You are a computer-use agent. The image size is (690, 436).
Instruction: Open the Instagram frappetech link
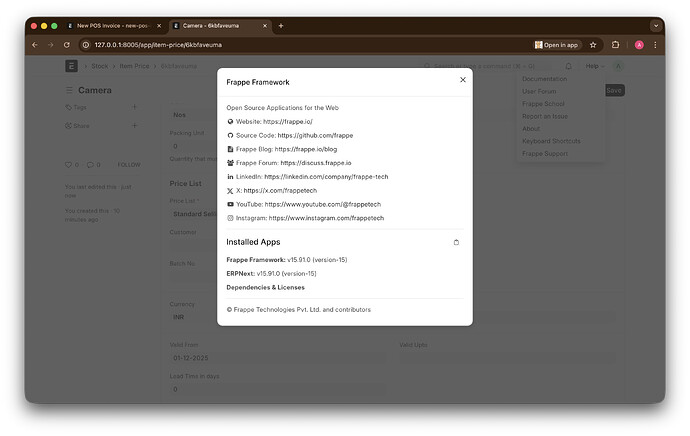coord(326,218)
